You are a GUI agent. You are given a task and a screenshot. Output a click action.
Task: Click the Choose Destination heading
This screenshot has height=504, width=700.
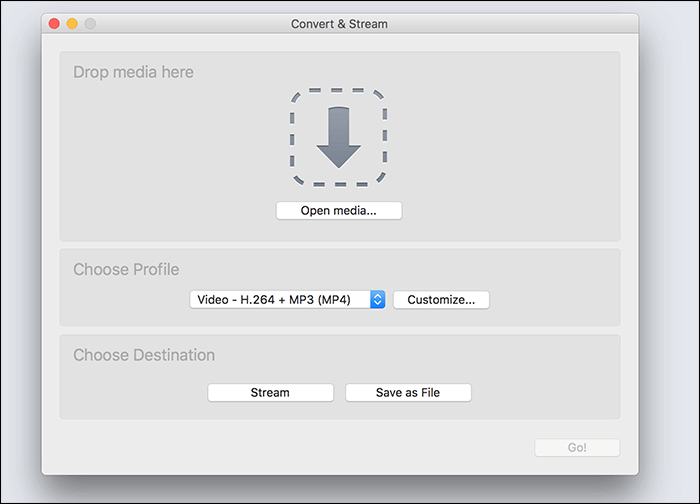pyautogui.click(x=144, y=355)
